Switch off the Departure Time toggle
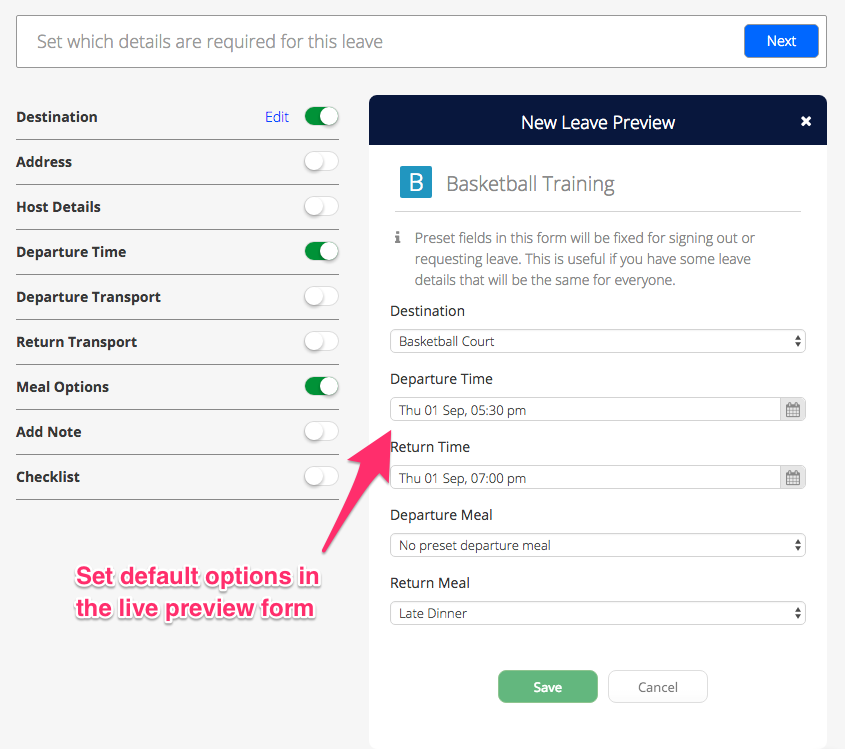The height and width of the screenshot is (749, 845). coord(321,252)
